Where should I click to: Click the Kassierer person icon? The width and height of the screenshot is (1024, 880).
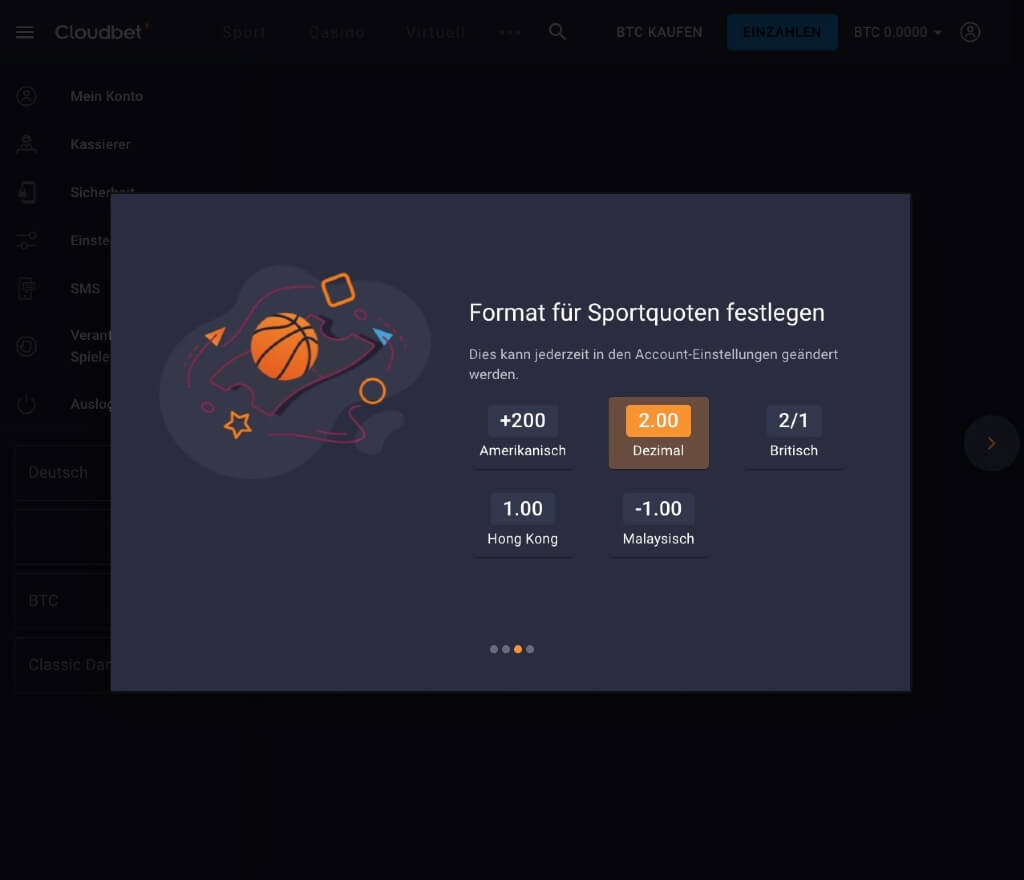tap(27, 144)
